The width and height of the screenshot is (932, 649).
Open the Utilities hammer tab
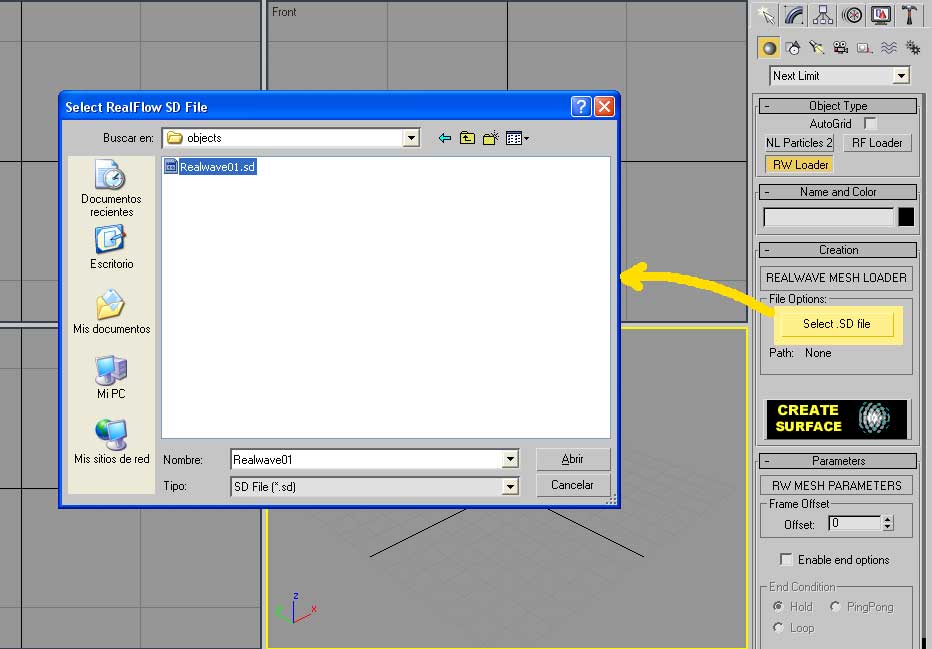click(909, 15)
